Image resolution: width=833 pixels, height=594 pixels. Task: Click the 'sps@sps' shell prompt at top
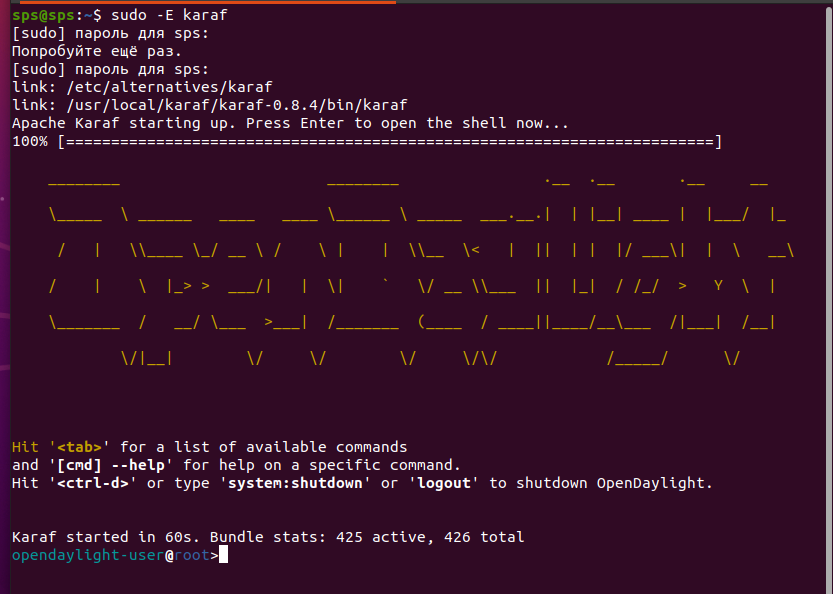click(43, 15)
